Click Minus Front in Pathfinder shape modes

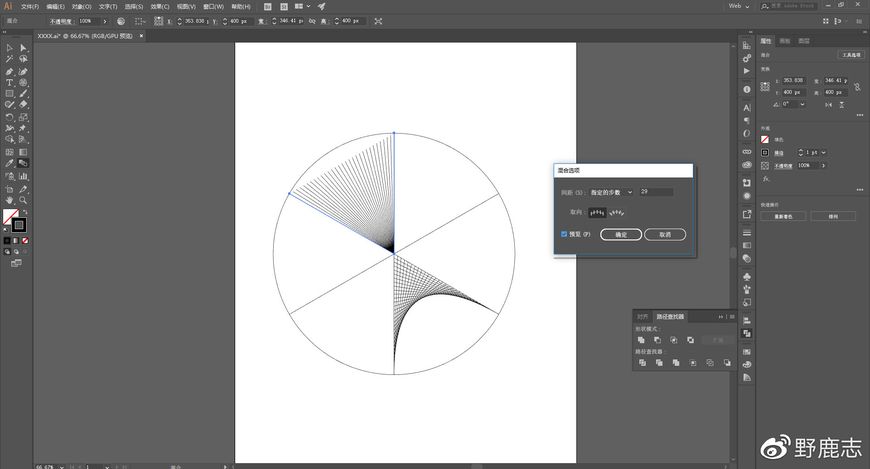(x=657, y=340)
